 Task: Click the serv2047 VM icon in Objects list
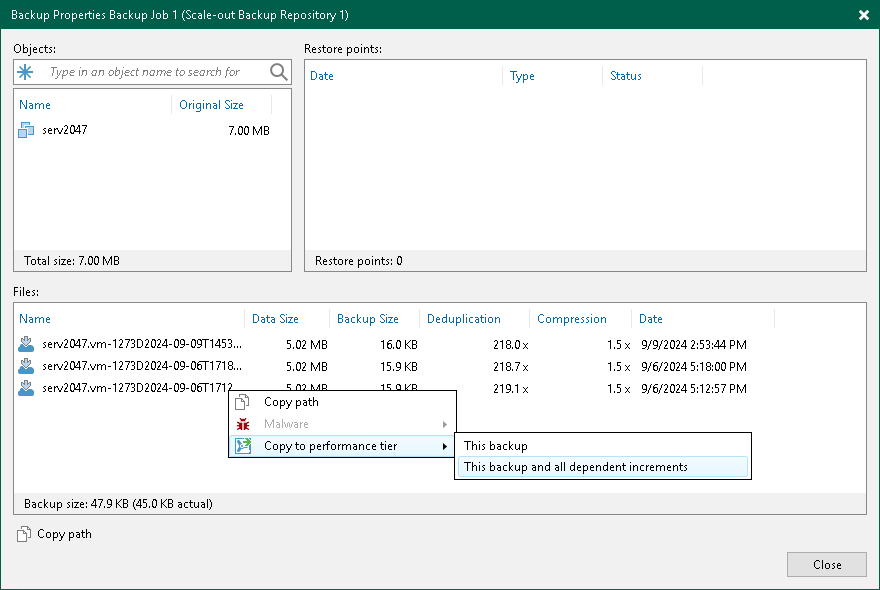pos(25,130)
